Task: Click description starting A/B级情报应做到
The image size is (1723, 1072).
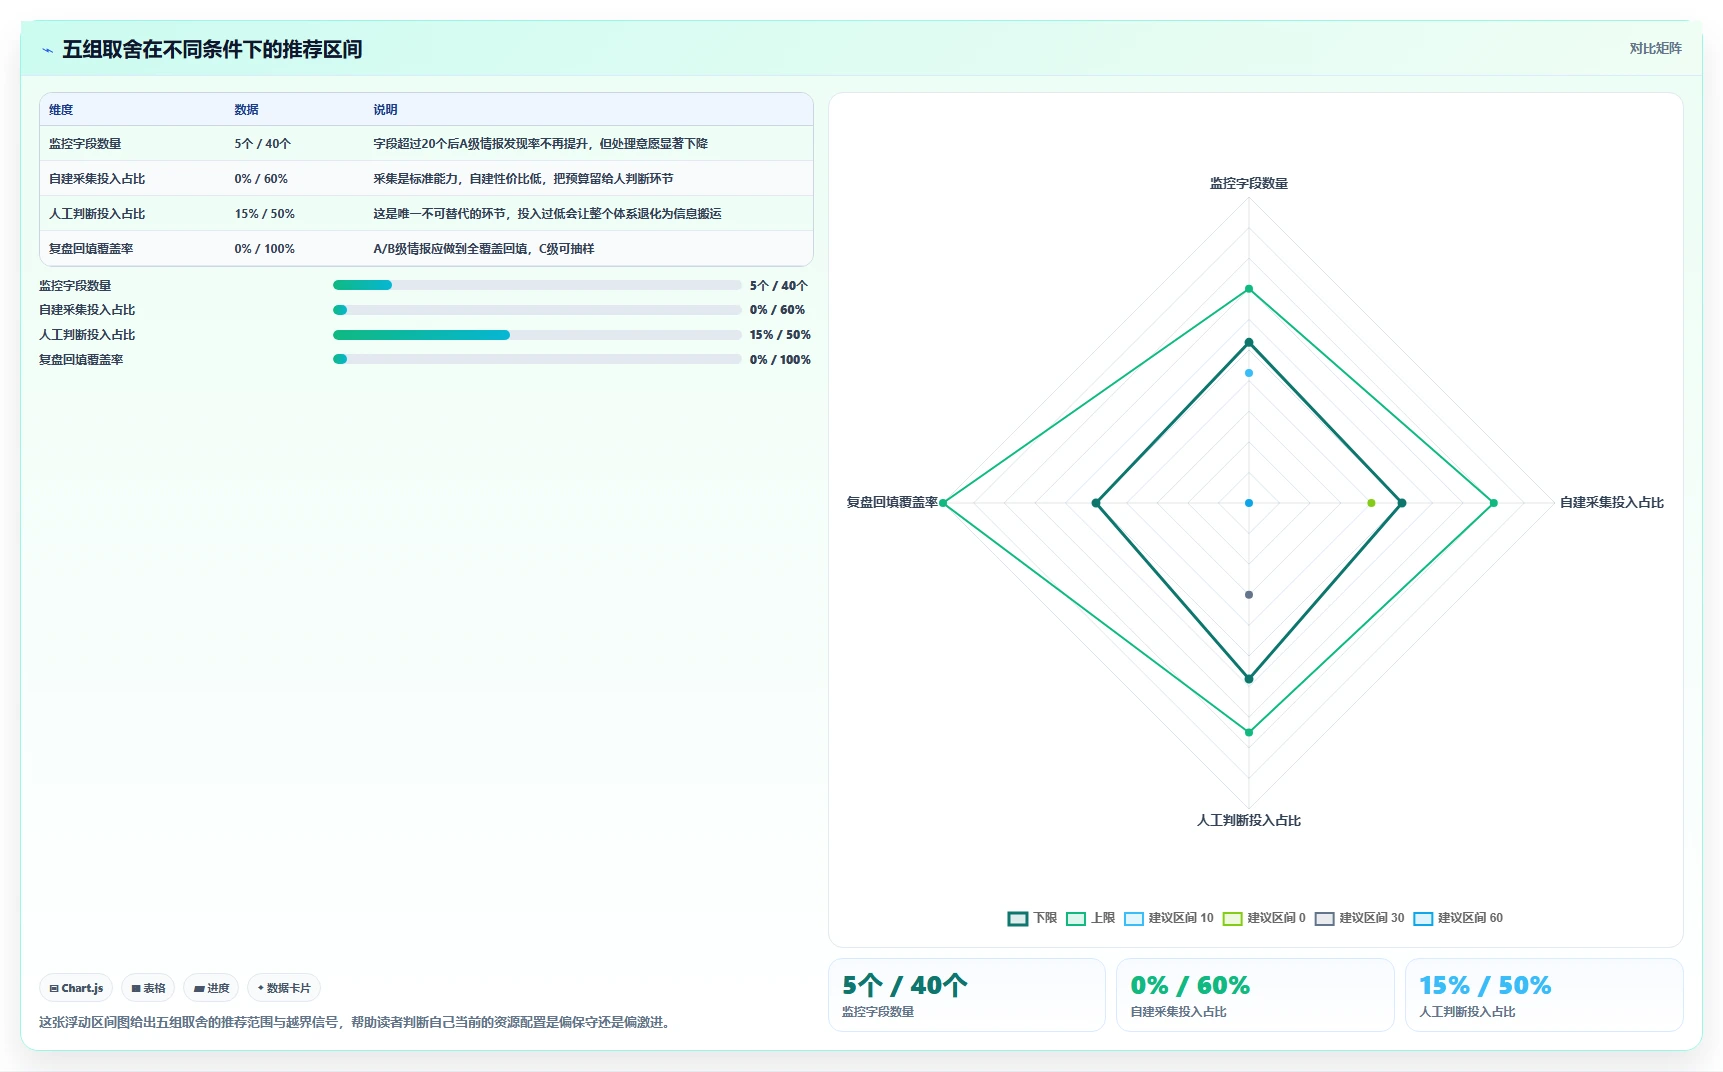Action: 484,249
